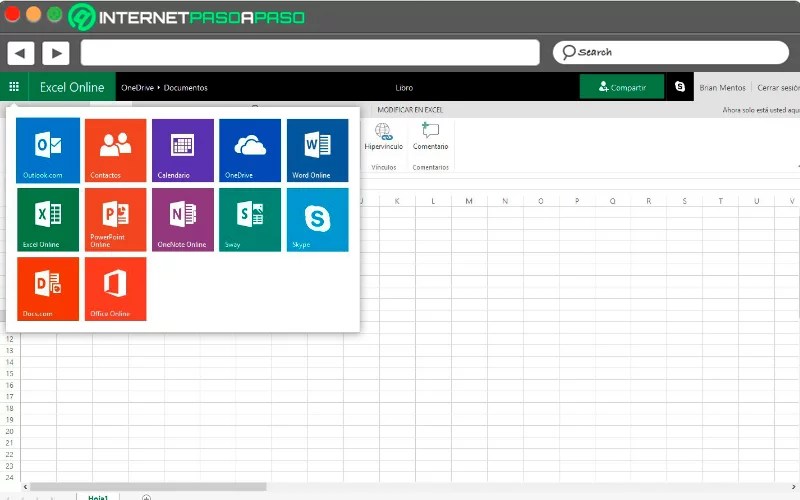Click the scroll left arrow
The width and height of the screenshot is (800, 500).
26,487
